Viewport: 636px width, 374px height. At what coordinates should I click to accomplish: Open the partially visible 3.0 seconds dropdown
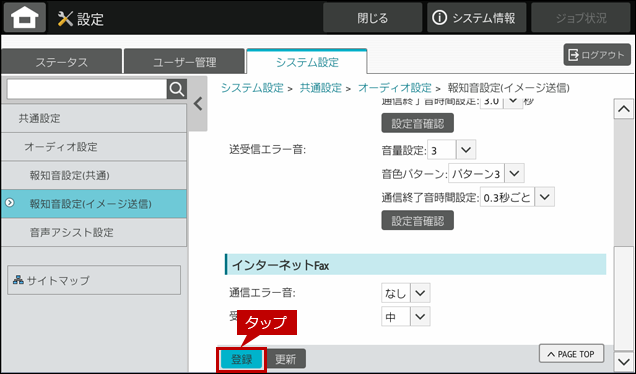(x=501, y=102)
